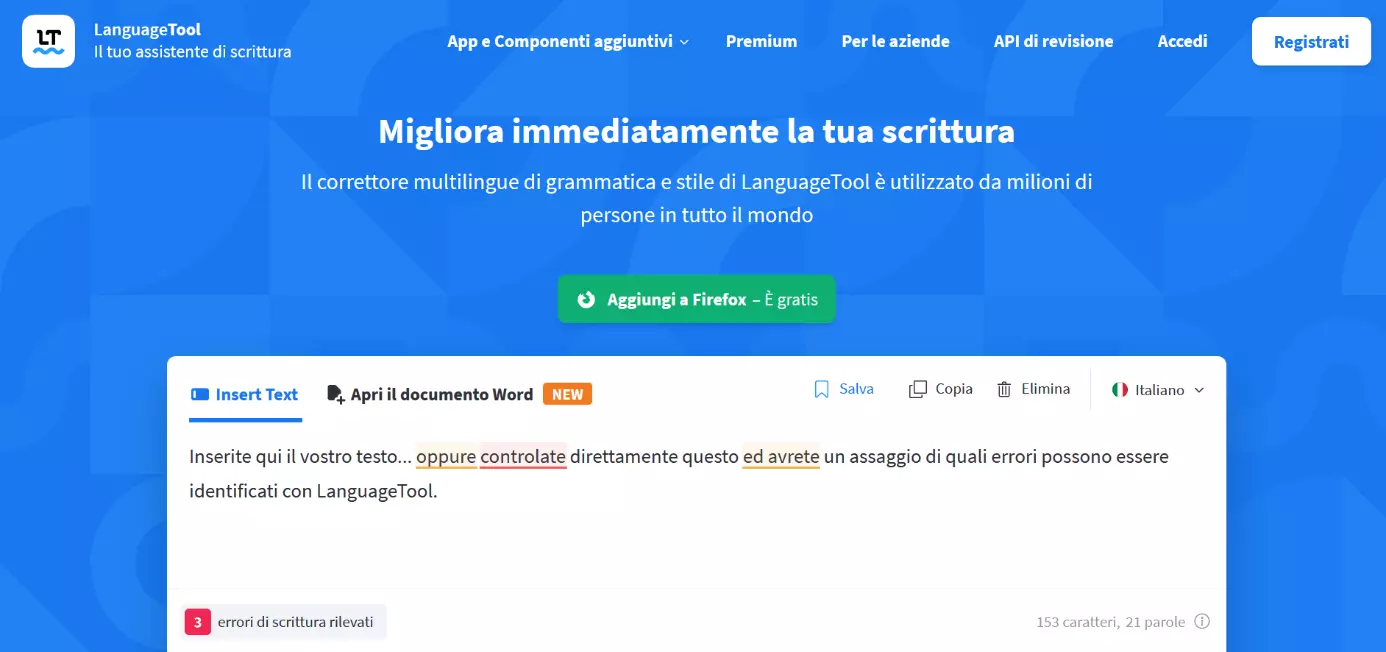Click the Italian flag icon
Image resolution: width=1386 pixels, height=652 pixels.
click(x=1120, y=390)
